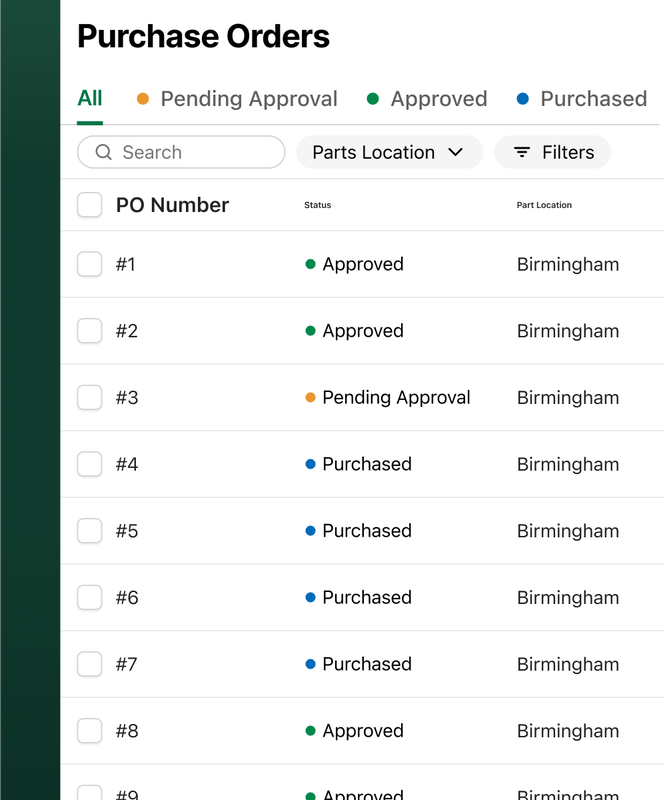The width and height of the screenshot is (667, 800).
Task: Sort by PO Number column header
Action: click(x=172, y=205)
